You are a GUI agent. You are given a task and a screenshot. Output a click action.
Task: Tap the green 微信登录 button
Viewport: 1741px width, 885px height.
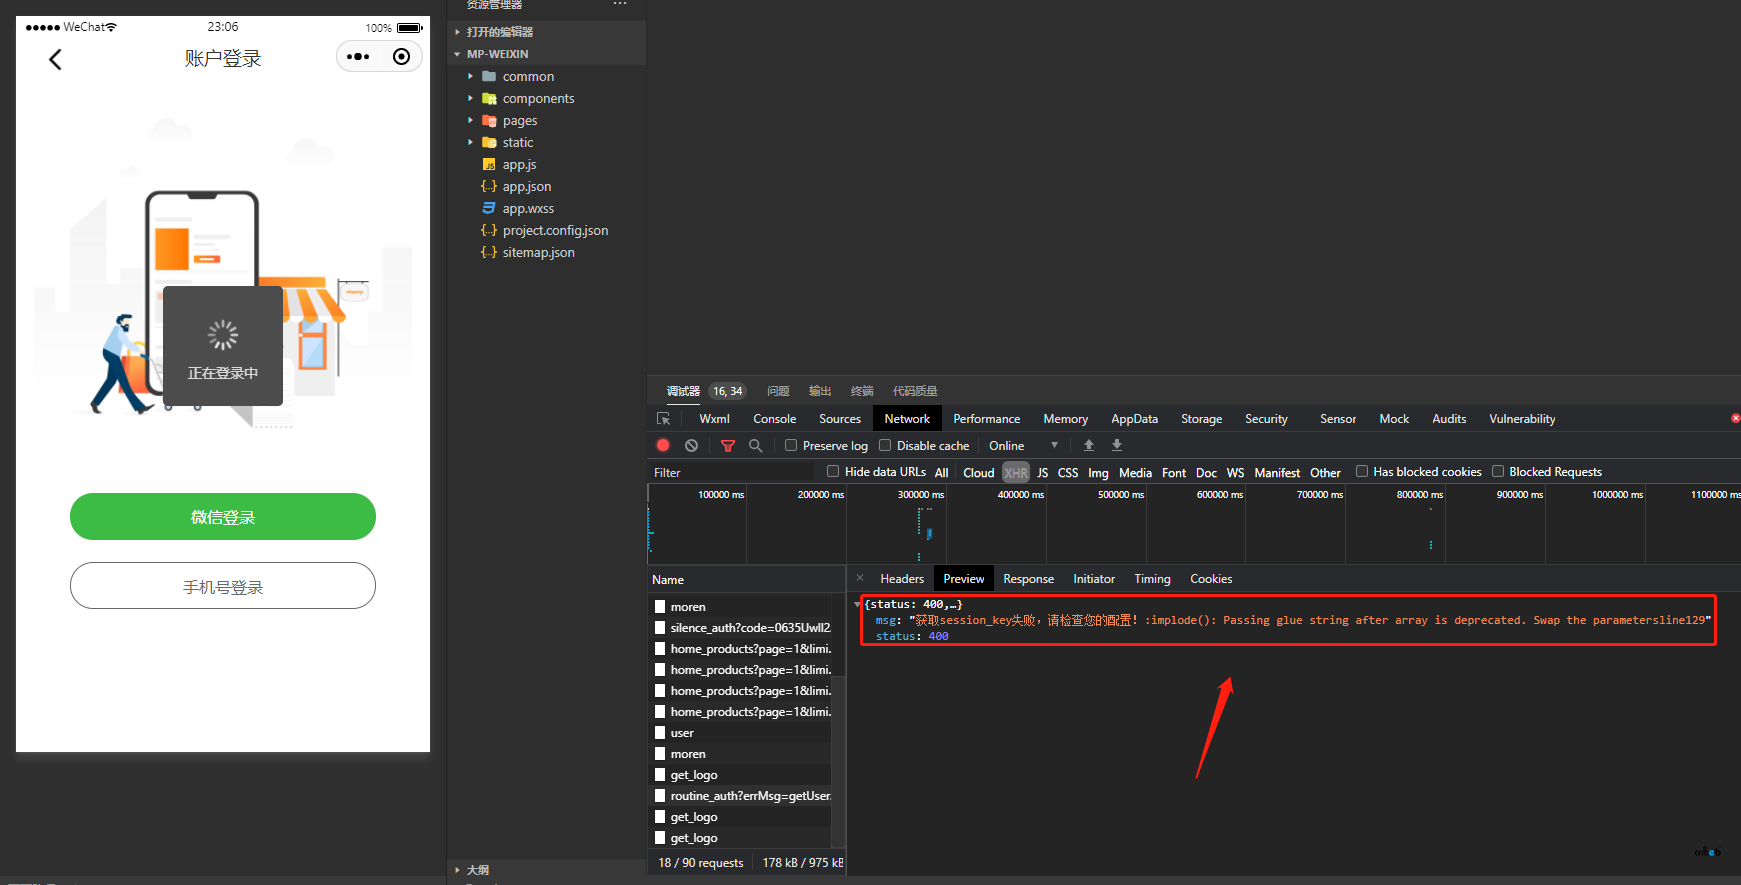click(x=223, y=517)
